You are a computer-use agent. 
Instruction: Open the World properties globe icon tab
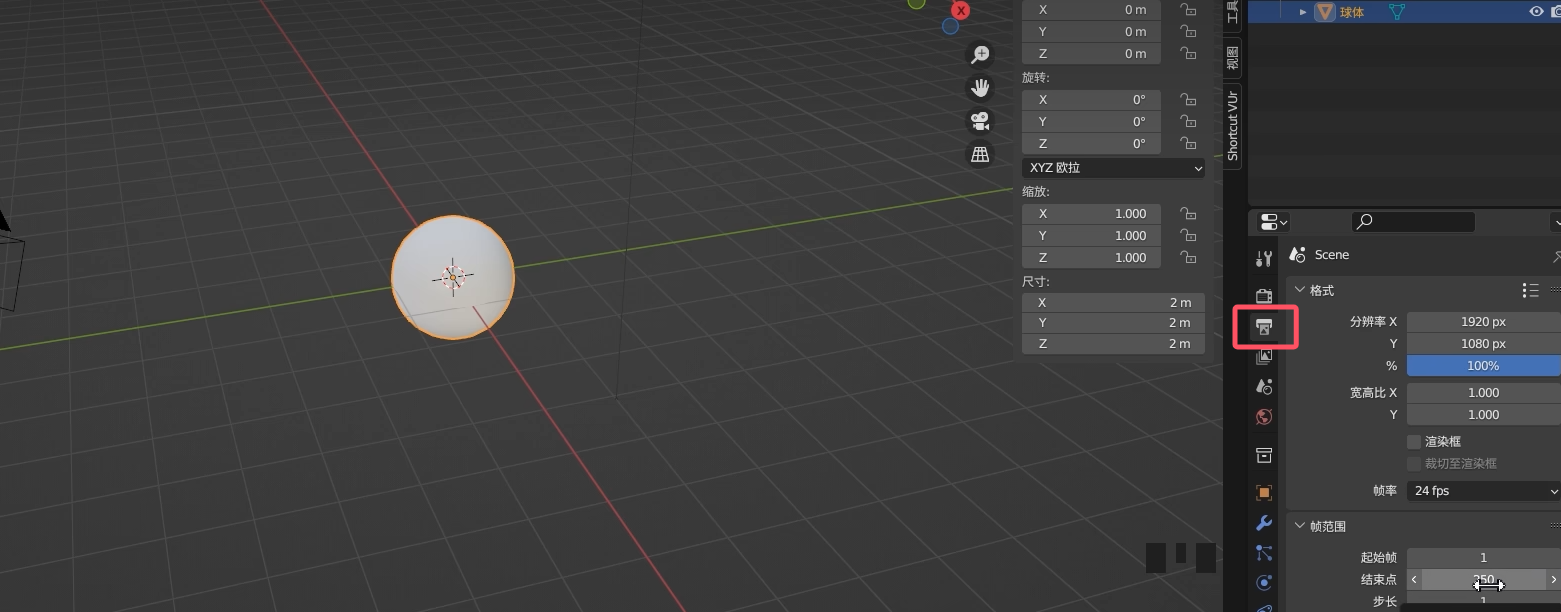coord(1264,417)
